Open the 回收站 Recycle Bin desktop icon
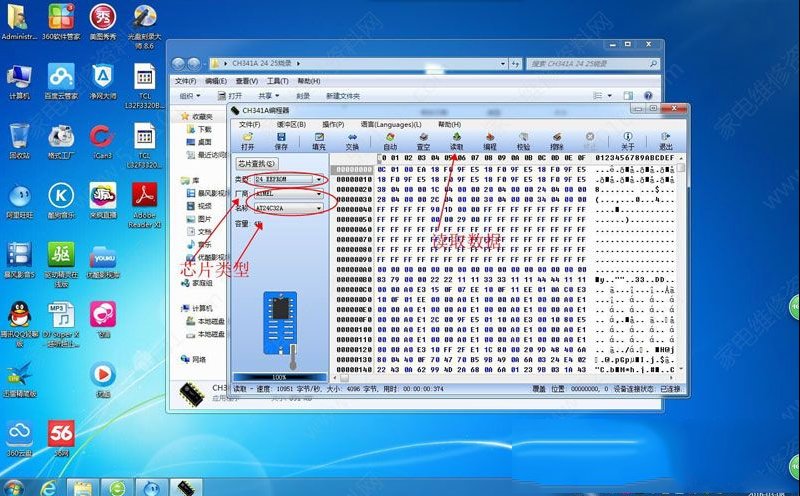 click(19, 141)
